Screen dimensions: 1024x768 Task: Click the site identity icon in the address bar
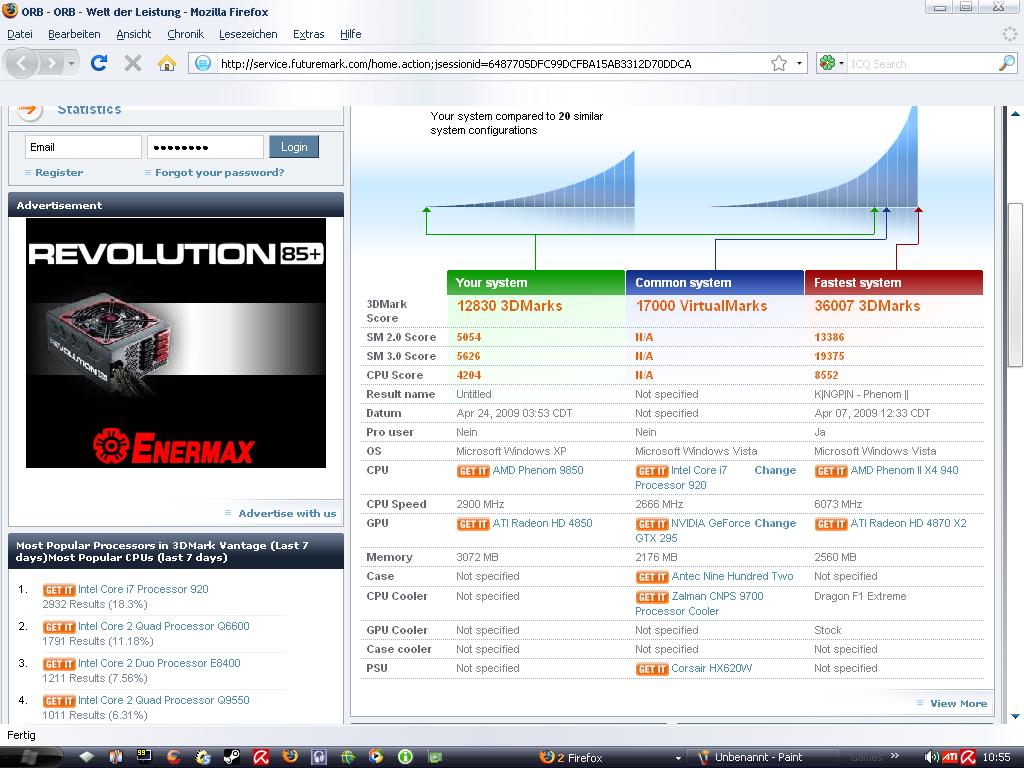pos(203,63)
